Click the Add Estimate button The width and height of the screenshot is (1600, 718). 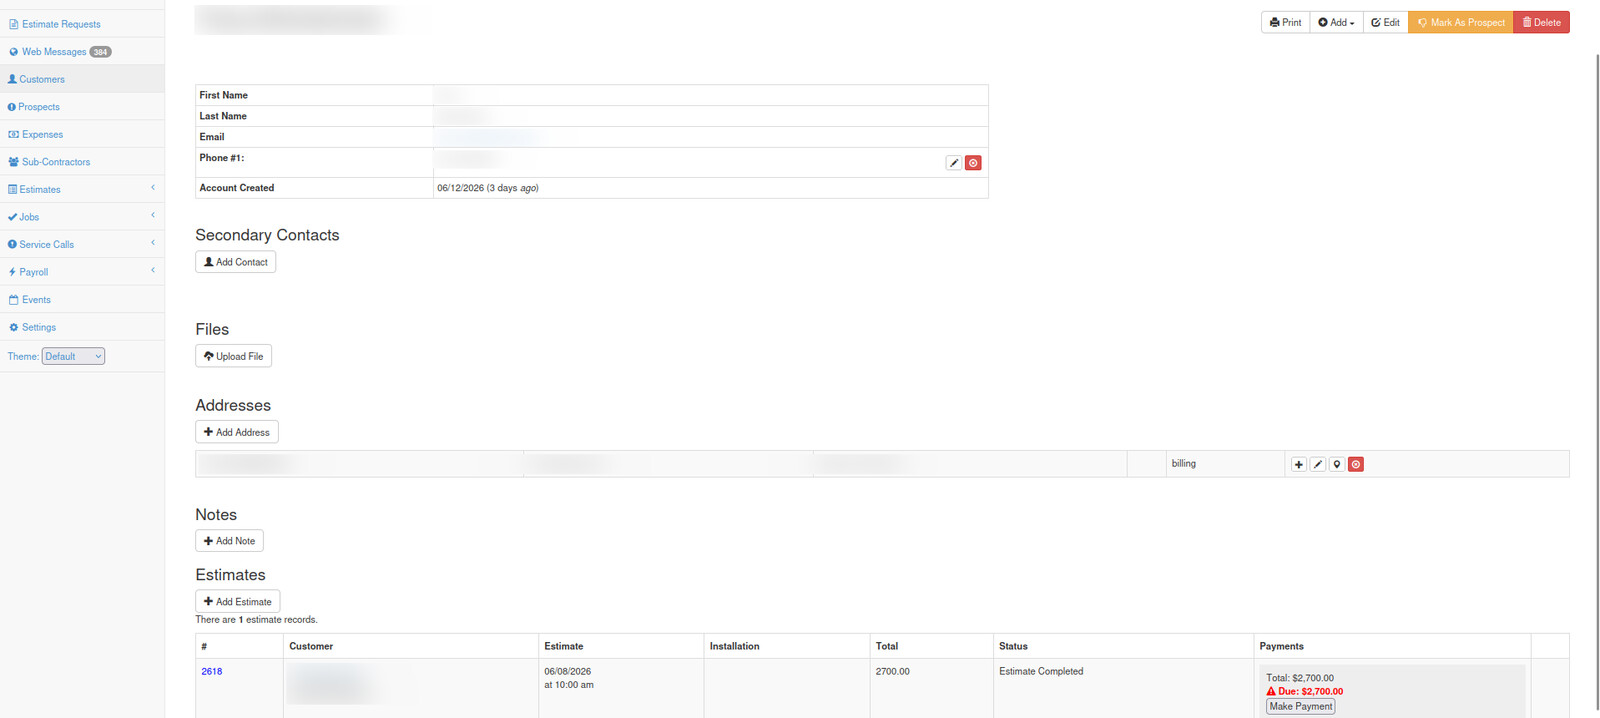(237, 602)
